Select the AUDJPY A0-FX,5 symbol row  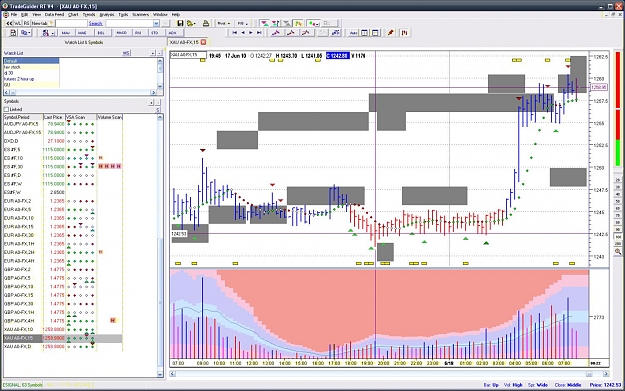click(63, 124)
